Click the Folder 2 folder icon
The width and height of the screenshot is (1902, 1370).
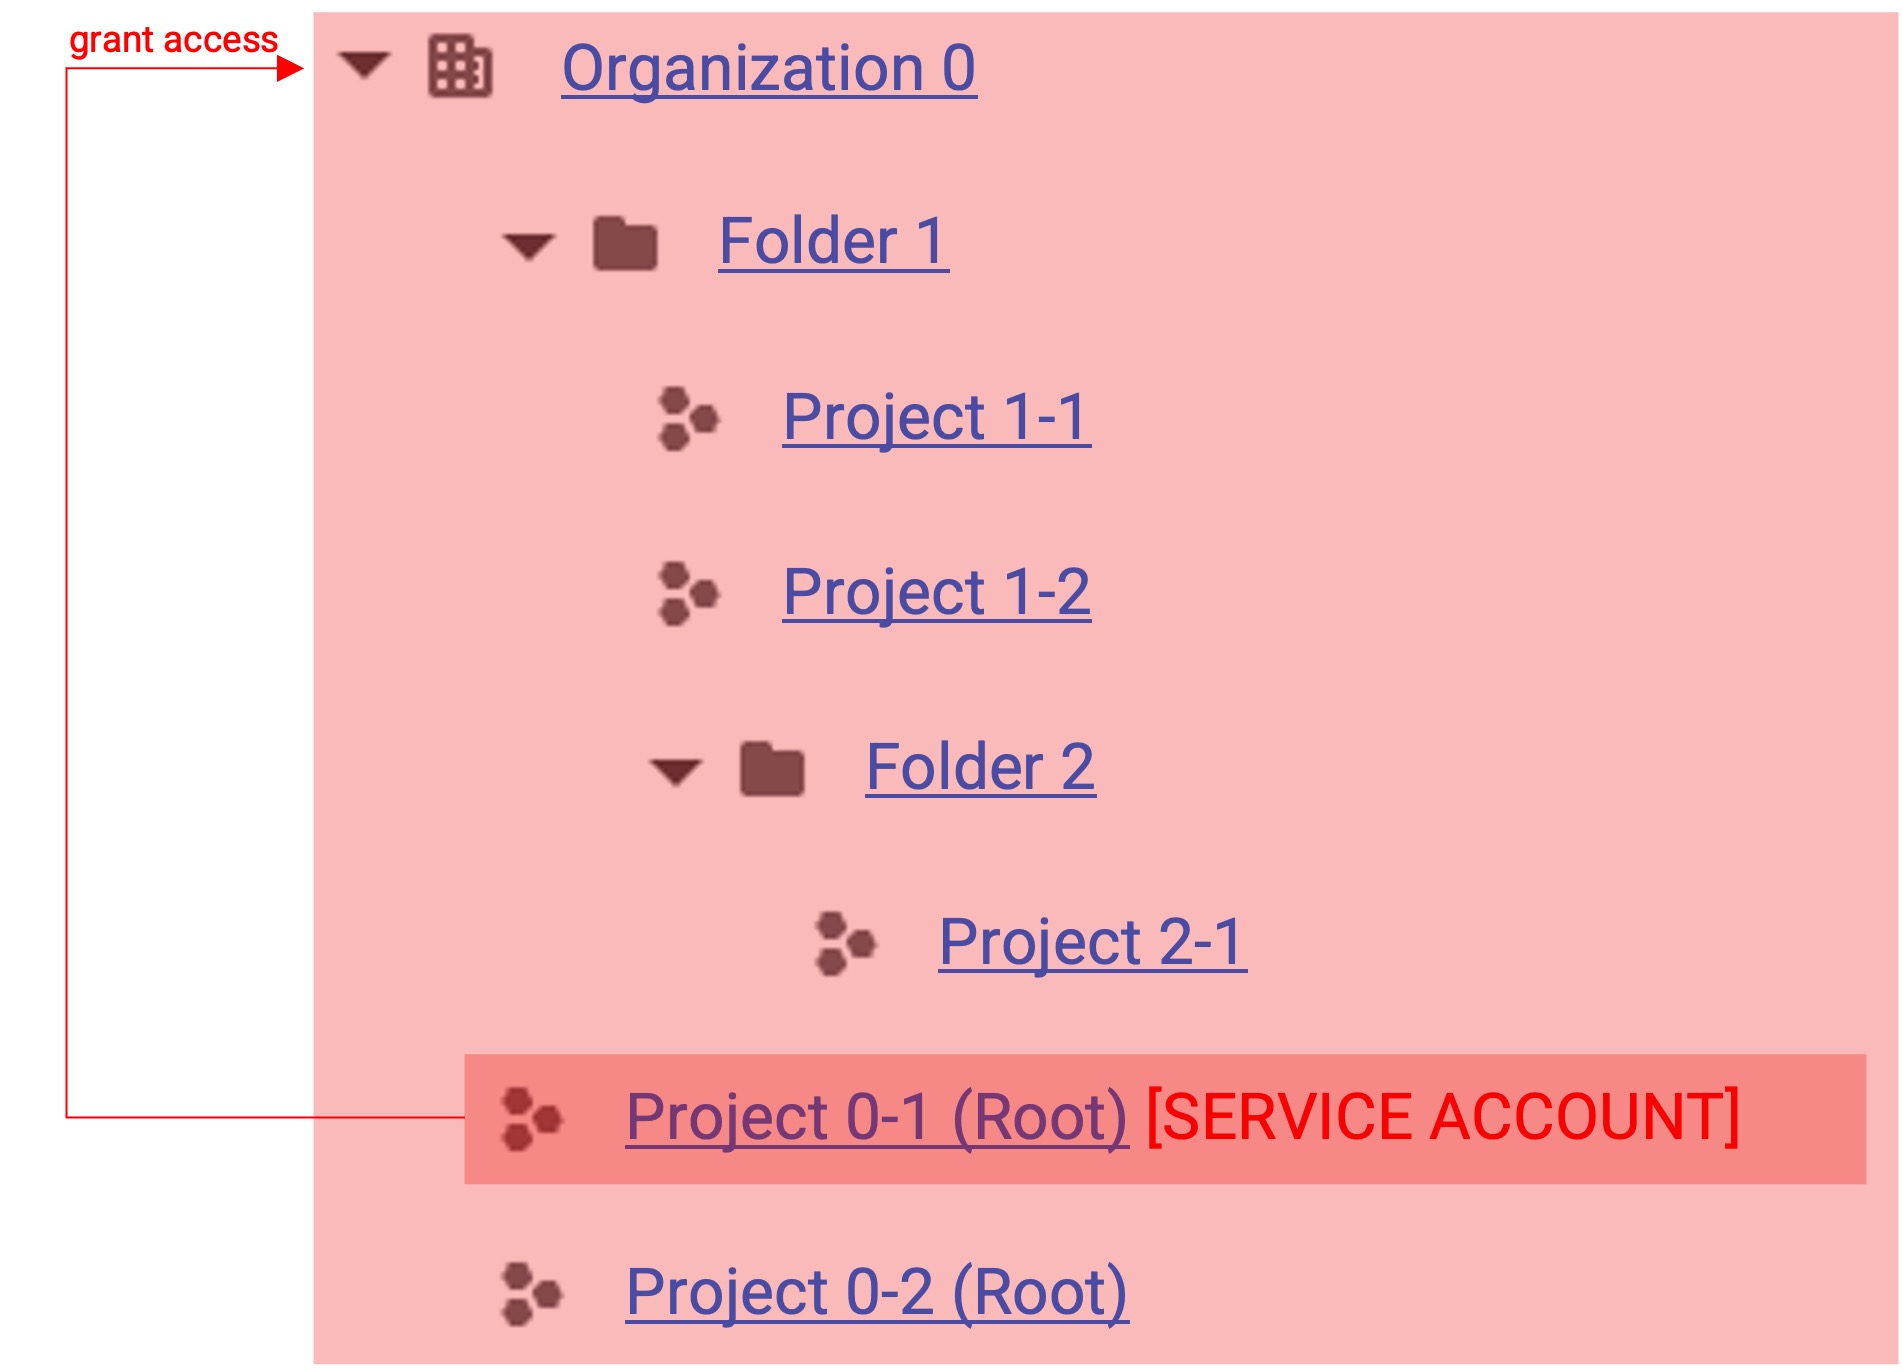(772, 769)
